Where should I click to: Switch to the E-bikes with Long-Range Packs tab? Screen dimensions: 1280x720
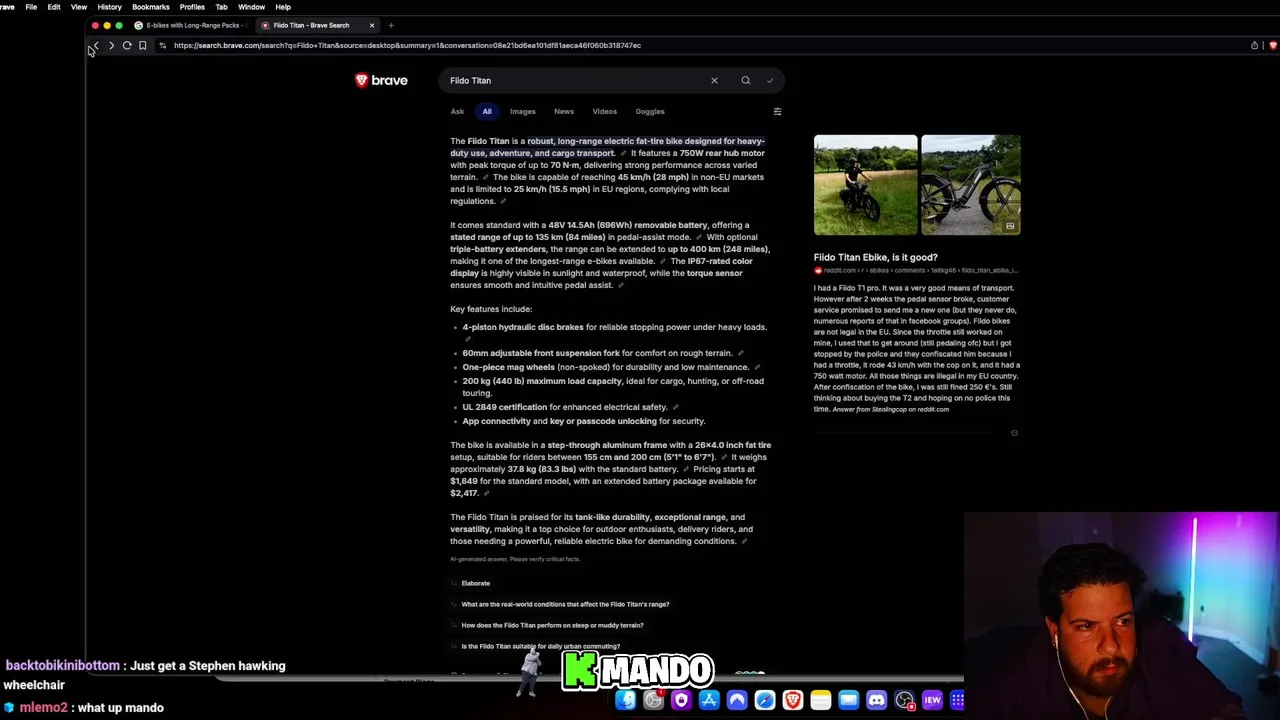(189, 25)
